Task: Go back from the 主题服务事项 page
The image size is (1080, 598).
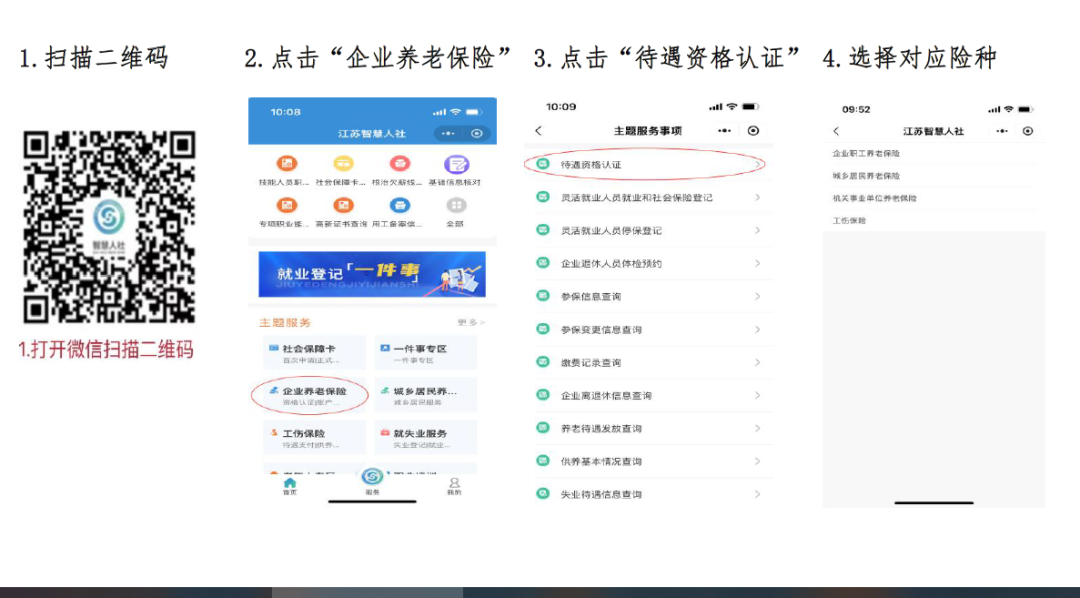Action: coord(539,130)
